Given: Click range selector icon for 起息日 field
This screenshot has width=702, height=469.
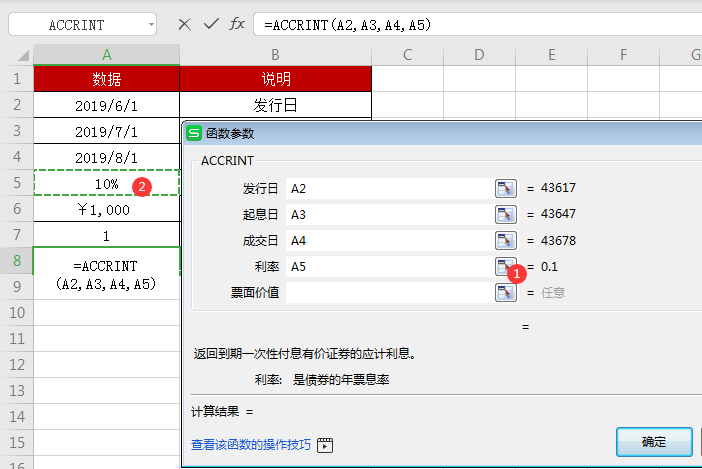Looking at the screenshot, I should [506, 214].
